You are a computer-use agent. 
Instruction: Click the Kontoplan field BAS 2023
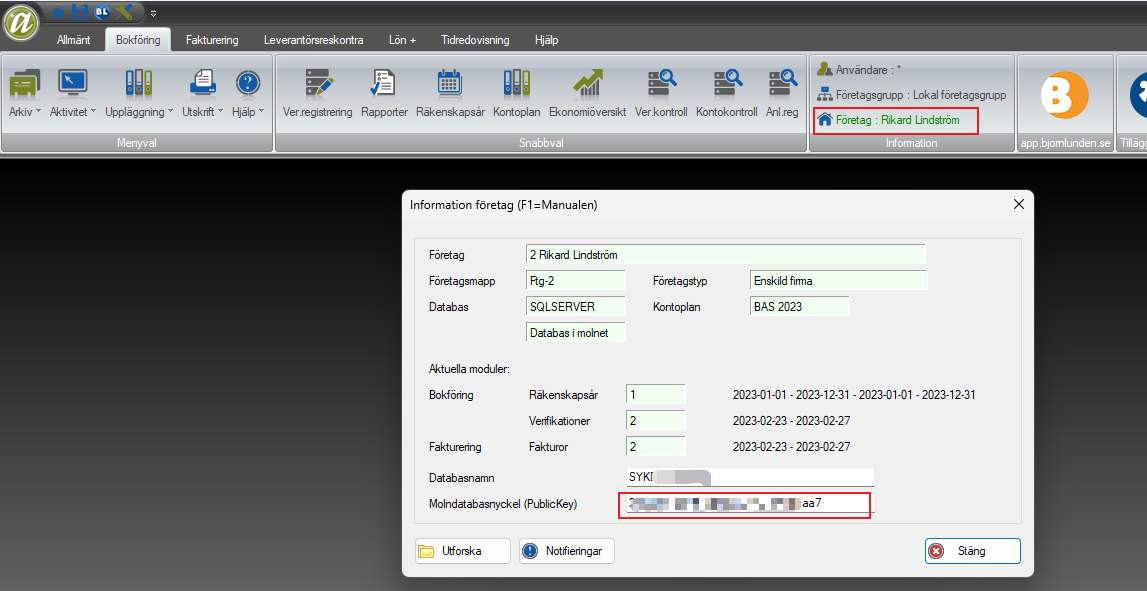pos(800,306)
